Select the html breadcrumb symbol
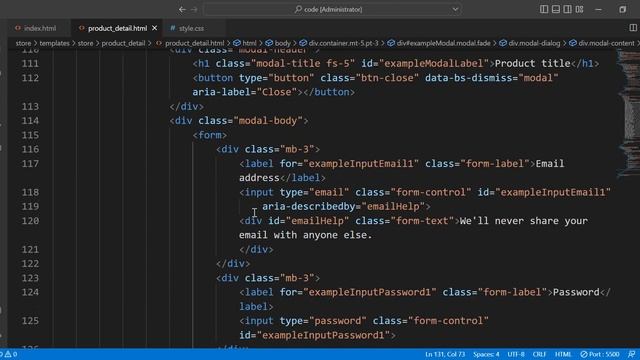 click(245, 43)
